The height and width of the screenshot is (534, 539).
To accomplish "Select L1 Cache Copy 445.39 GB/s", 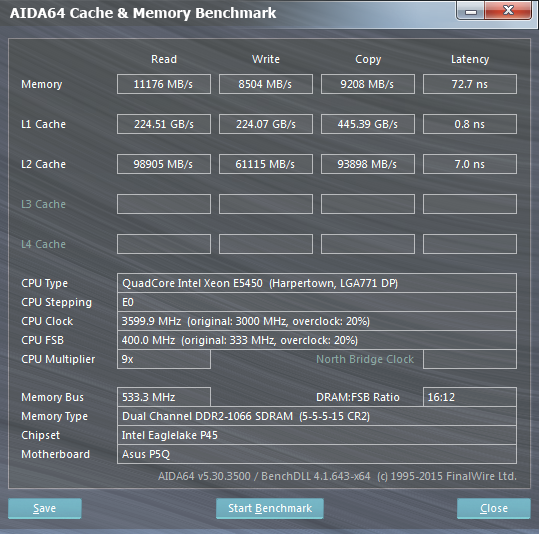I will tap(368, 124).
